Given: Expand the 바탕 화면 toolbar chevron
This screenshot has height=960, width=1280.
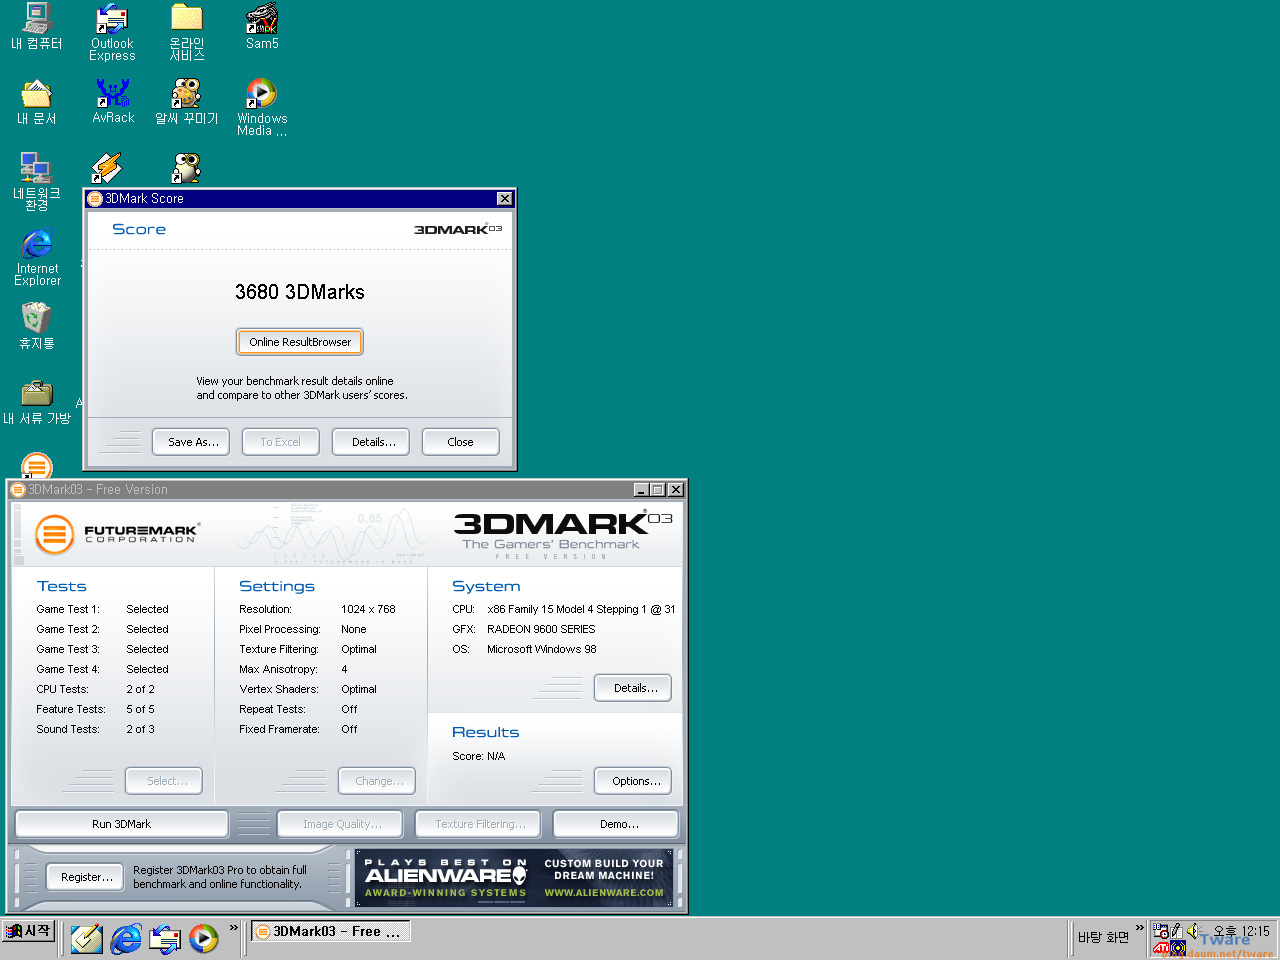Looking at the screenshot, I should coord(1139,928).
